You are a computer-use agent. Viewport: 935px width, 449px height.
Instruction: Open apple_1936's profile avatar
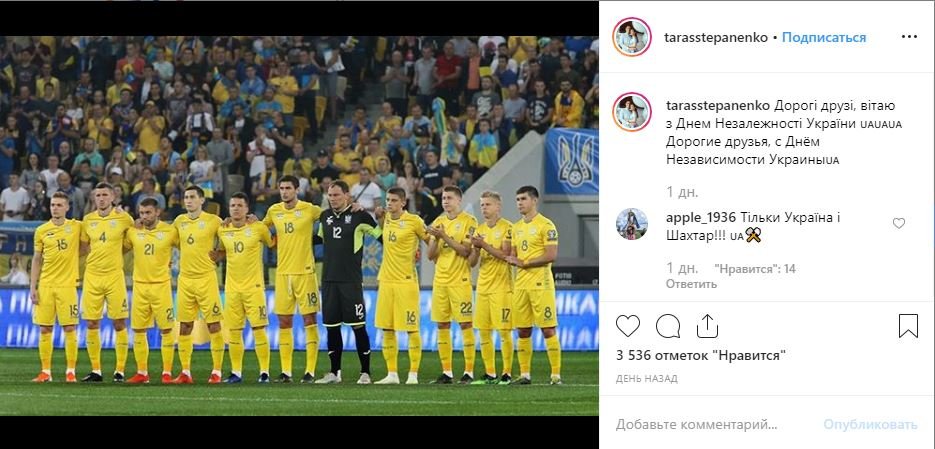click(631, 224)
